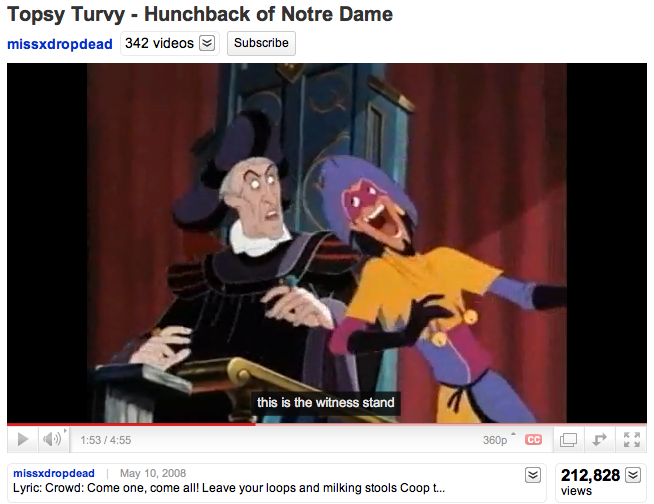Click the 'this is the witness stand' caption
The image size is (654, 504).
(x=326, y=403)
